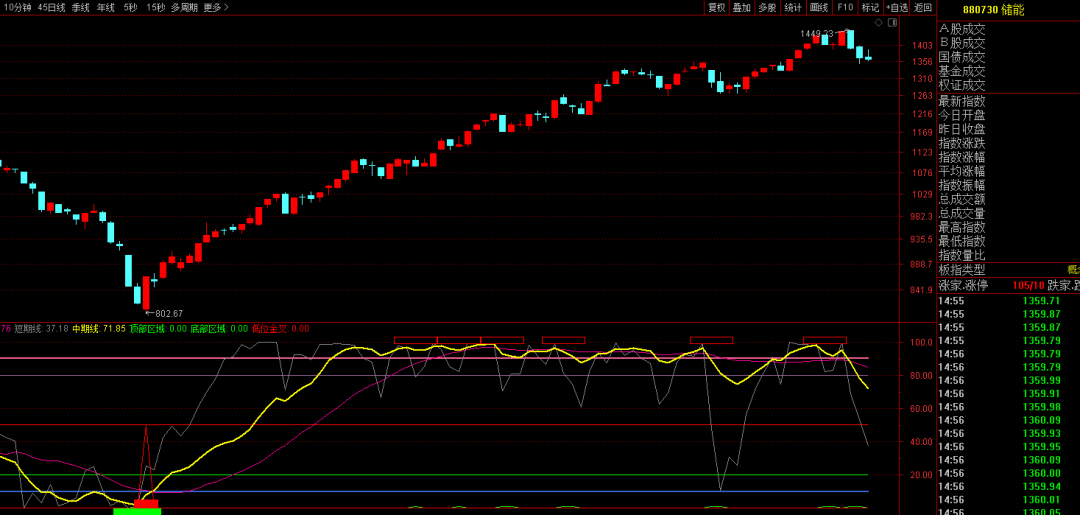
Task: Add the stock to favorites via +自选
Action: [x=897, y=7]
